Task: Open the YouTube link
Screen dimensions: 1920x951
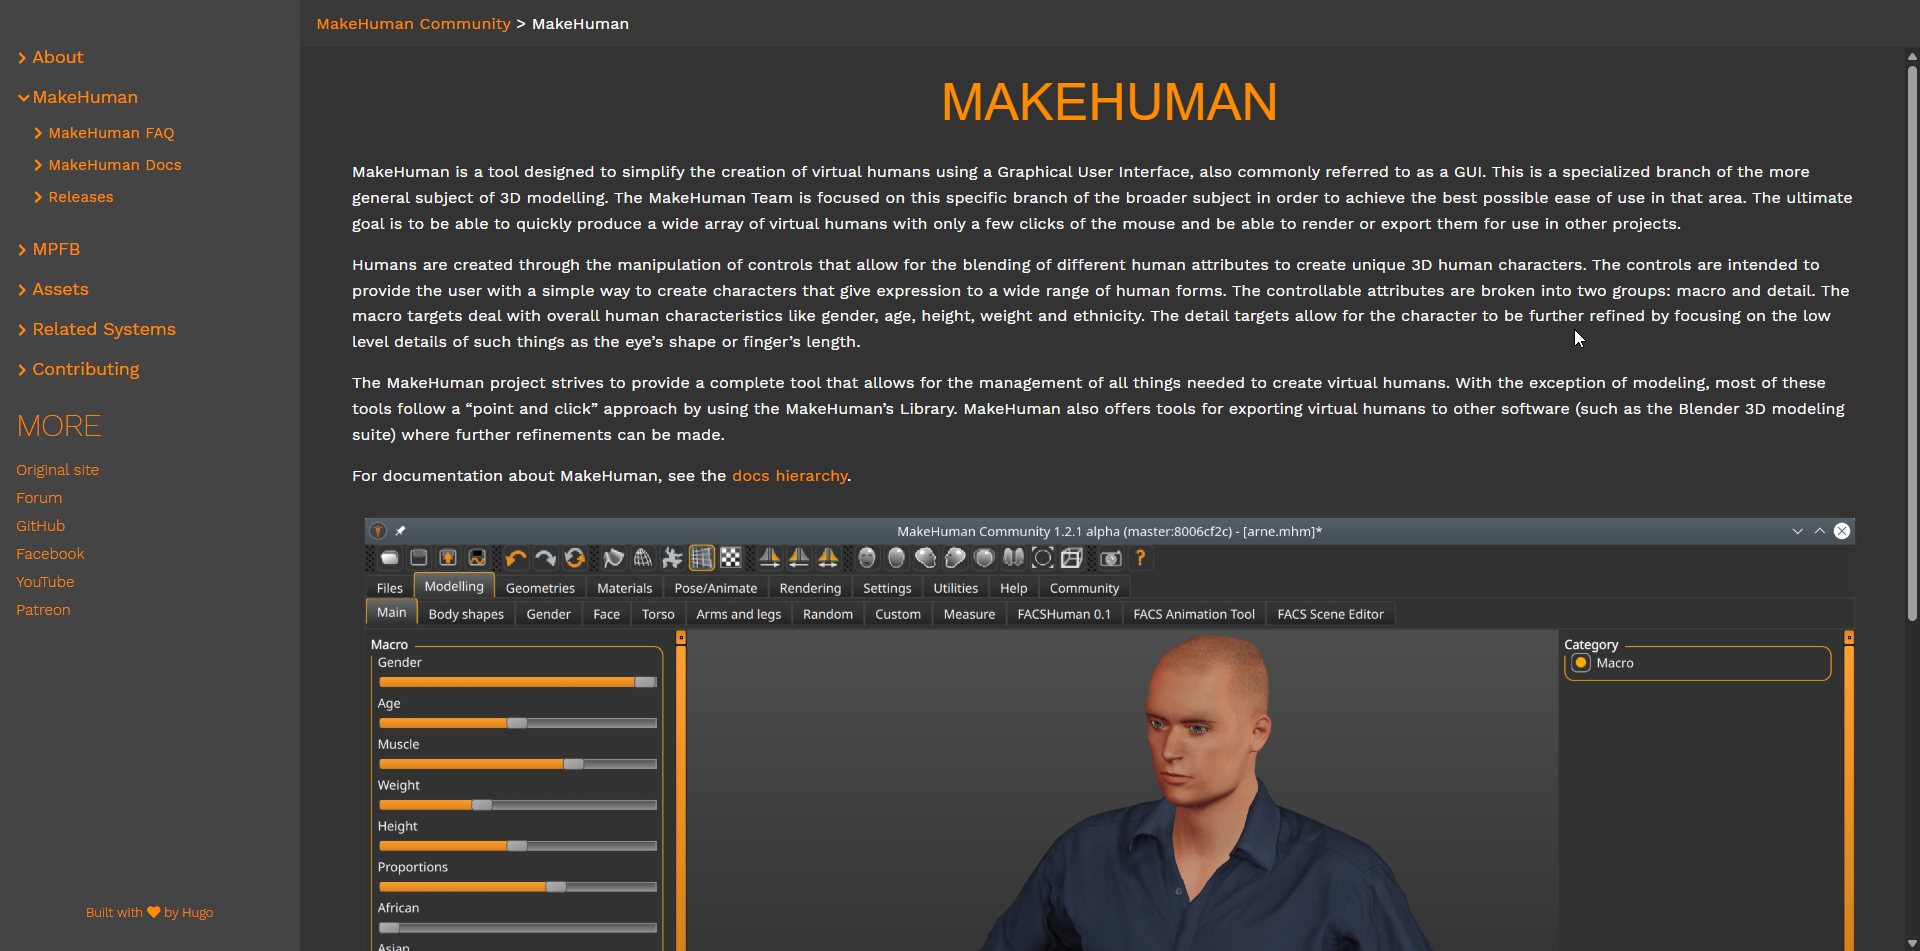Action: pyautogui.click(x=45, y=582)
